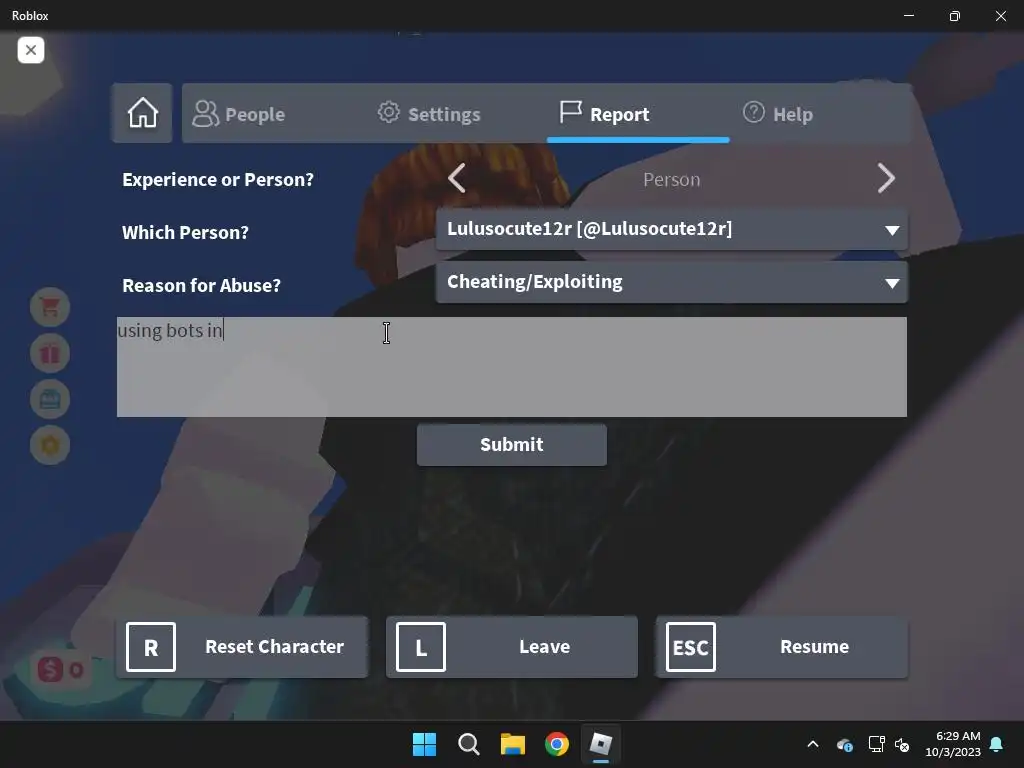Screen dimensions: 1024x768
Task: Open the Home tab icon
Action: [142, 113]
